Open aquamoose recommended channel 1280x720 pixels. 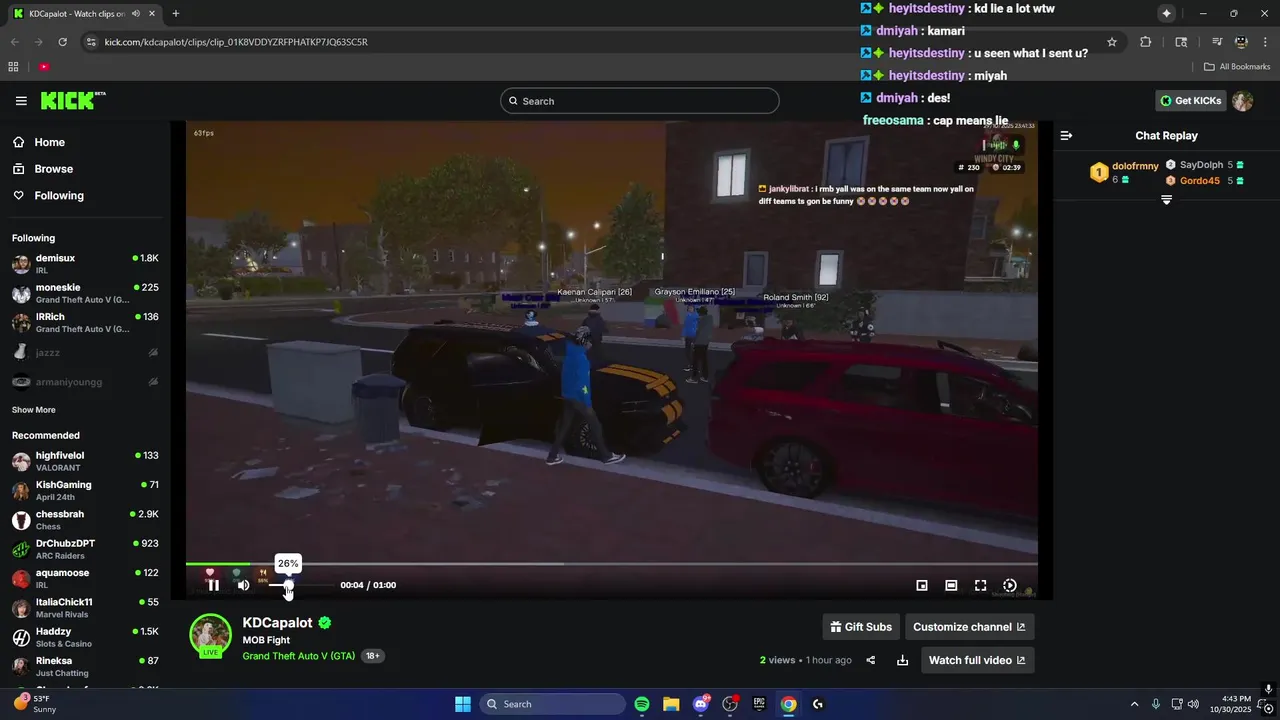click(84, 578)
